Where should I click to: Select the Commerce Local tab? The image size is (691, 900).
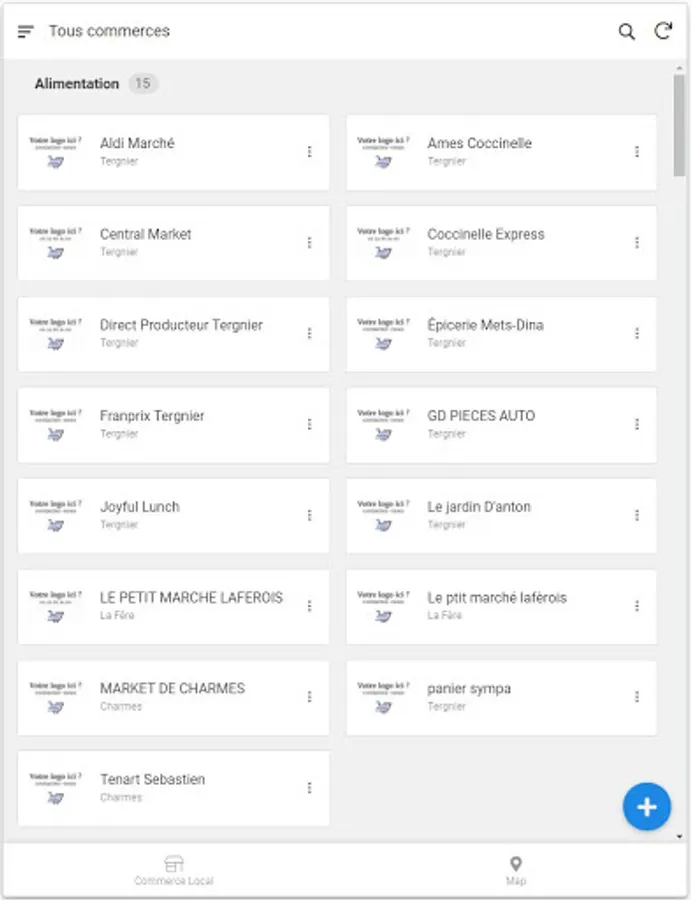click(174, 870)
